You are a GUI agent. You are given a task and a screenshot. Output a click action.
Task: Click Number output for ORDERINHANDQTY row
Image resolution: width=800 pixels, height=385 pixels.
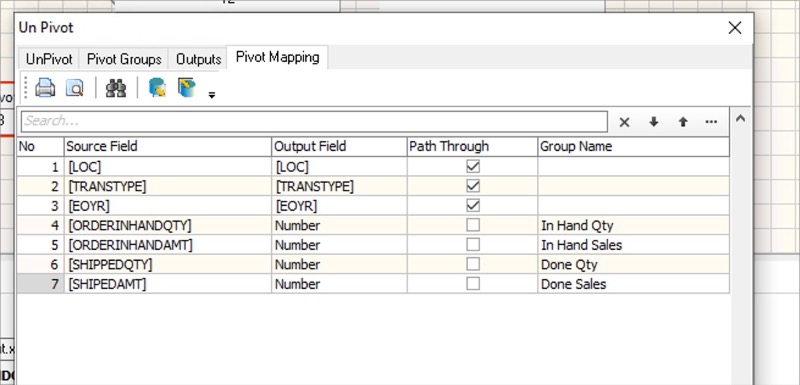coord(339,225)
